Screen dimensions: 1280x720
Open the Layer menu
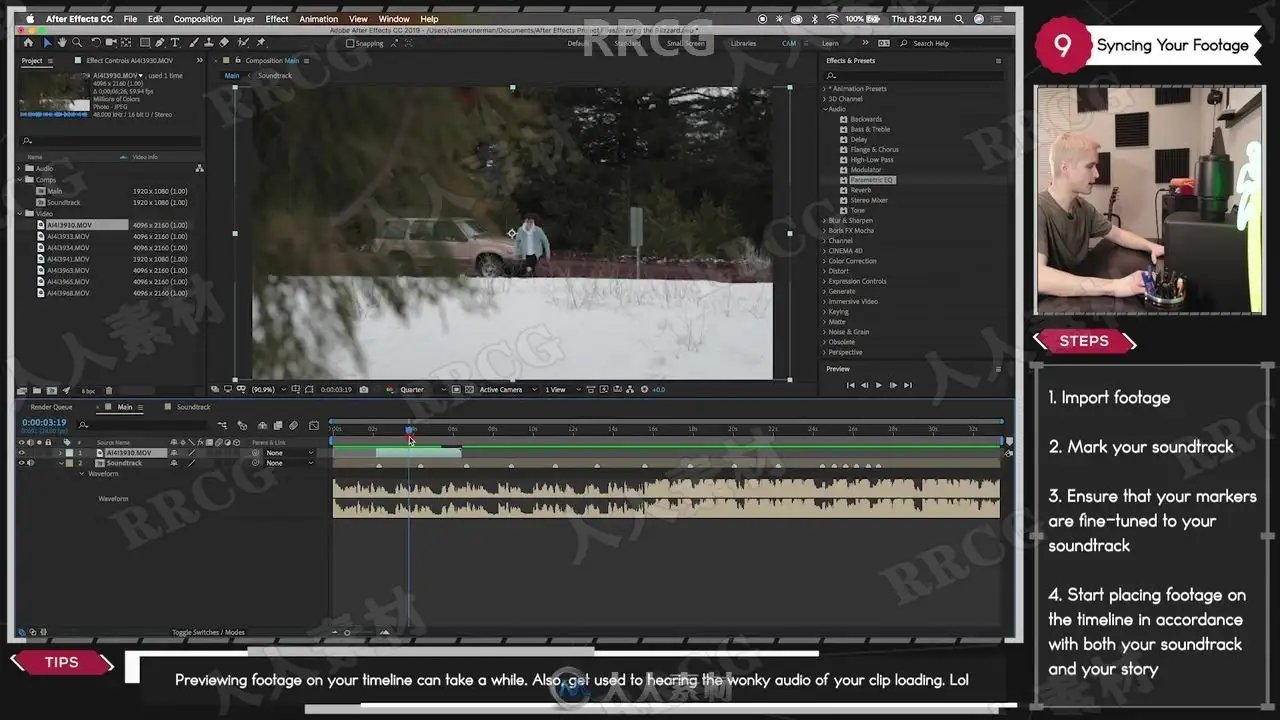pos(244,19)
